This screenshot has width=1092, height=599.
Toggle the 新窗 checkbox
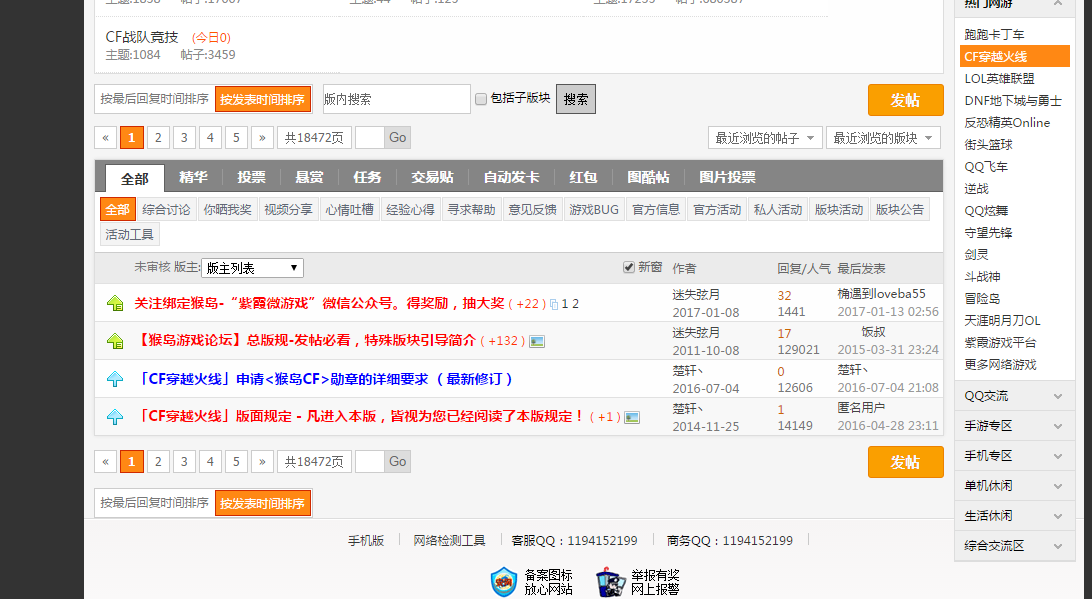point(629,267)
